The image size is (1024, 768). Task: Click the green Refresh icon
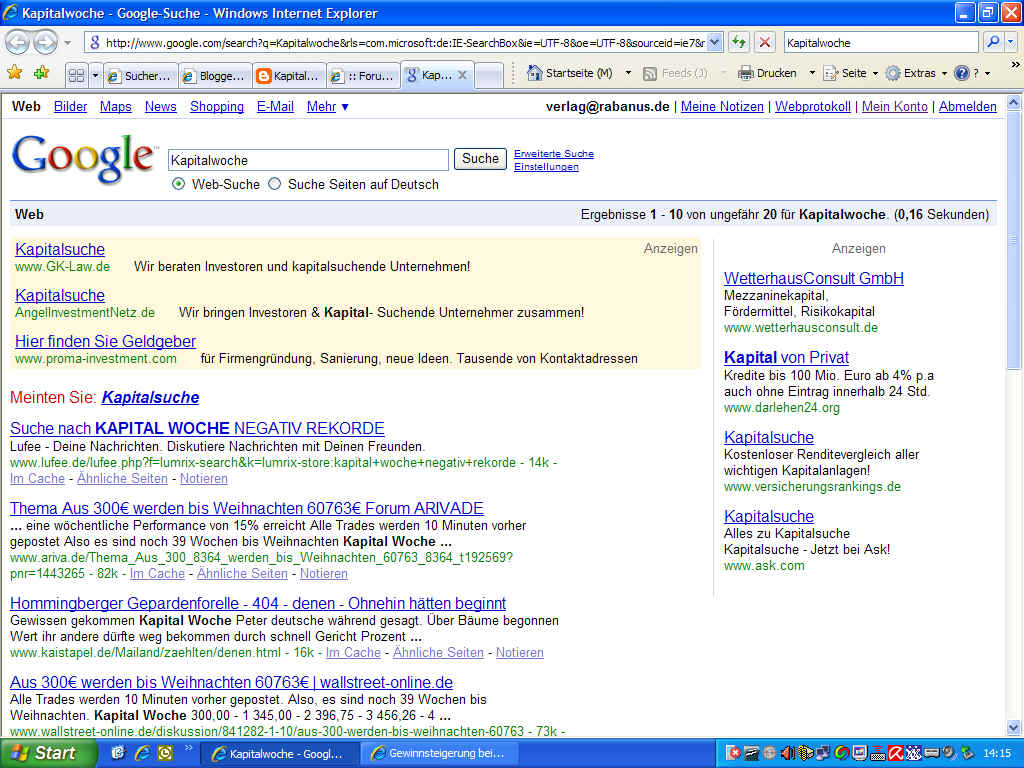pos(739,42)
